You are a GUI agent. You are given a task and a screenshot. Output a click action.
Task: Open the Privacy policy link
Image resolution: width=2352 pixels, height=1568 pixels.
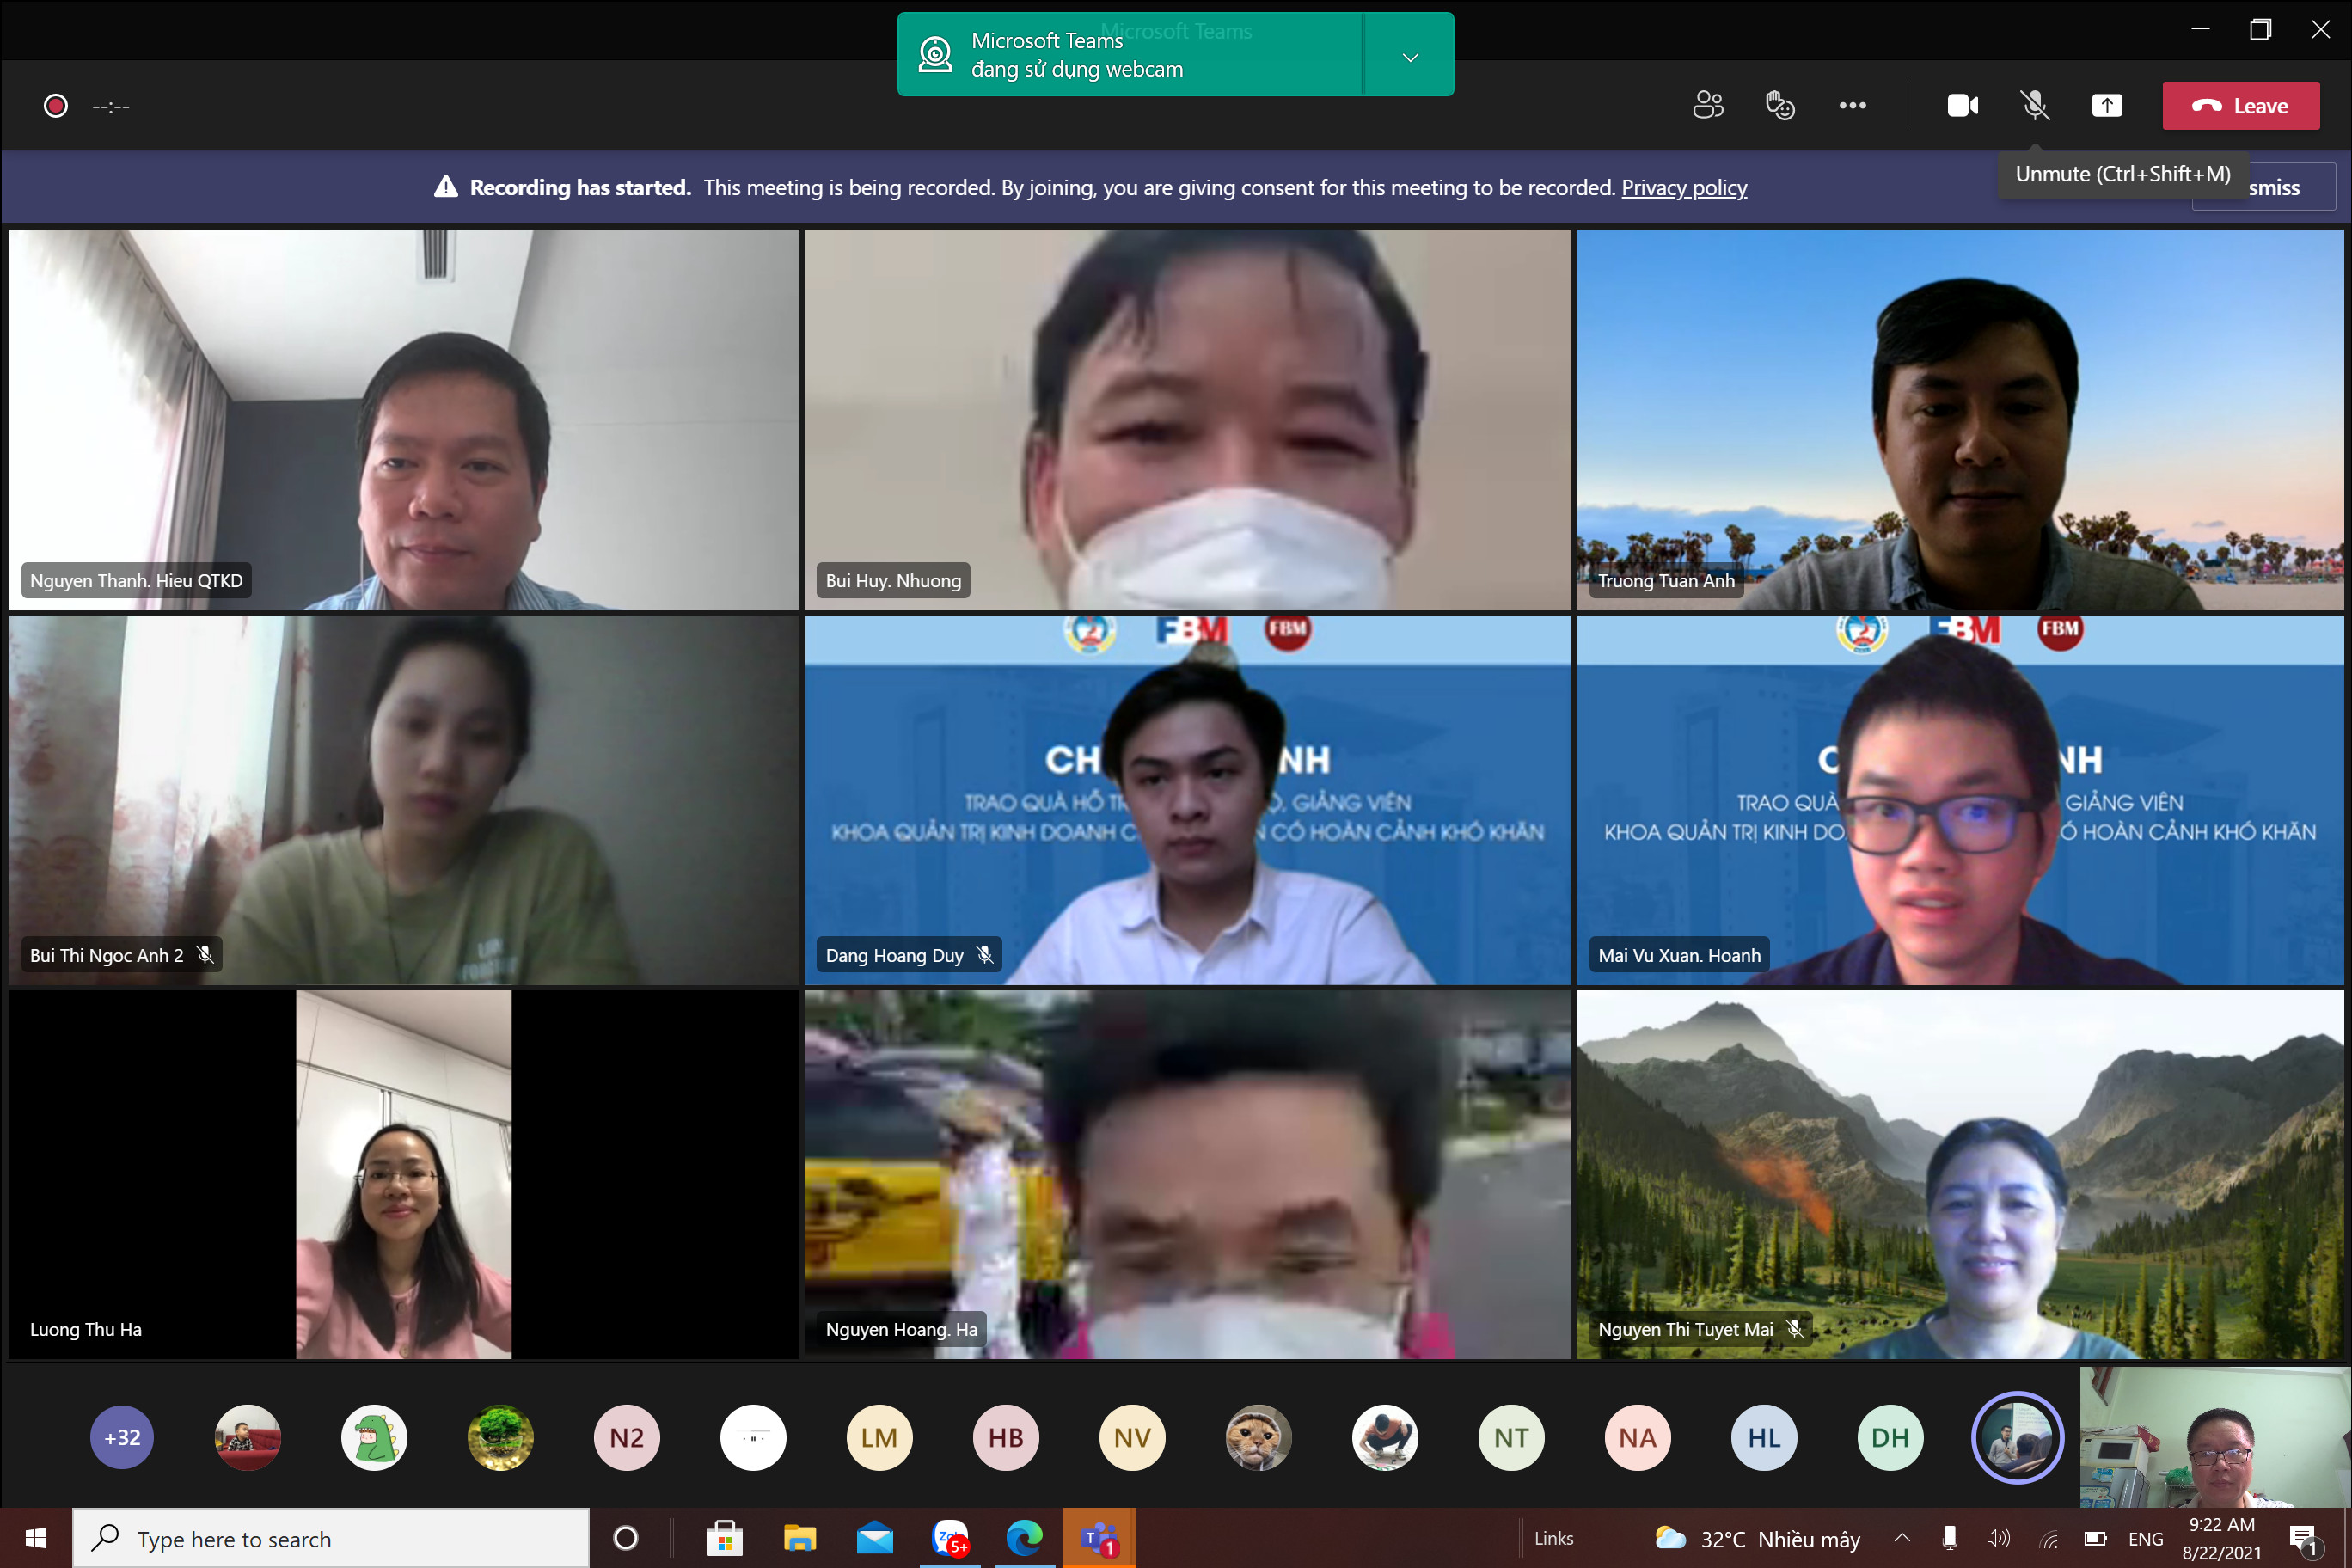(1684, 188)
